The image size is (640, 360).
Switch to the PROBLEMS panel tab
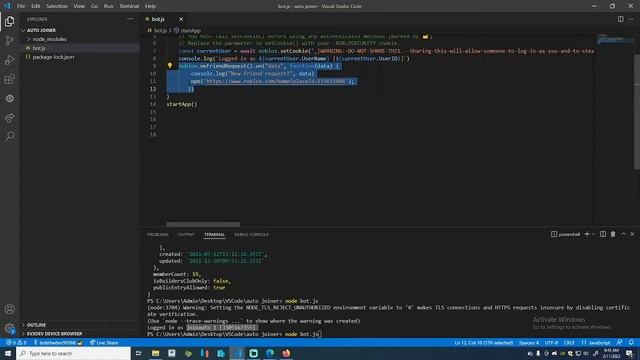(x=158, y=235)
